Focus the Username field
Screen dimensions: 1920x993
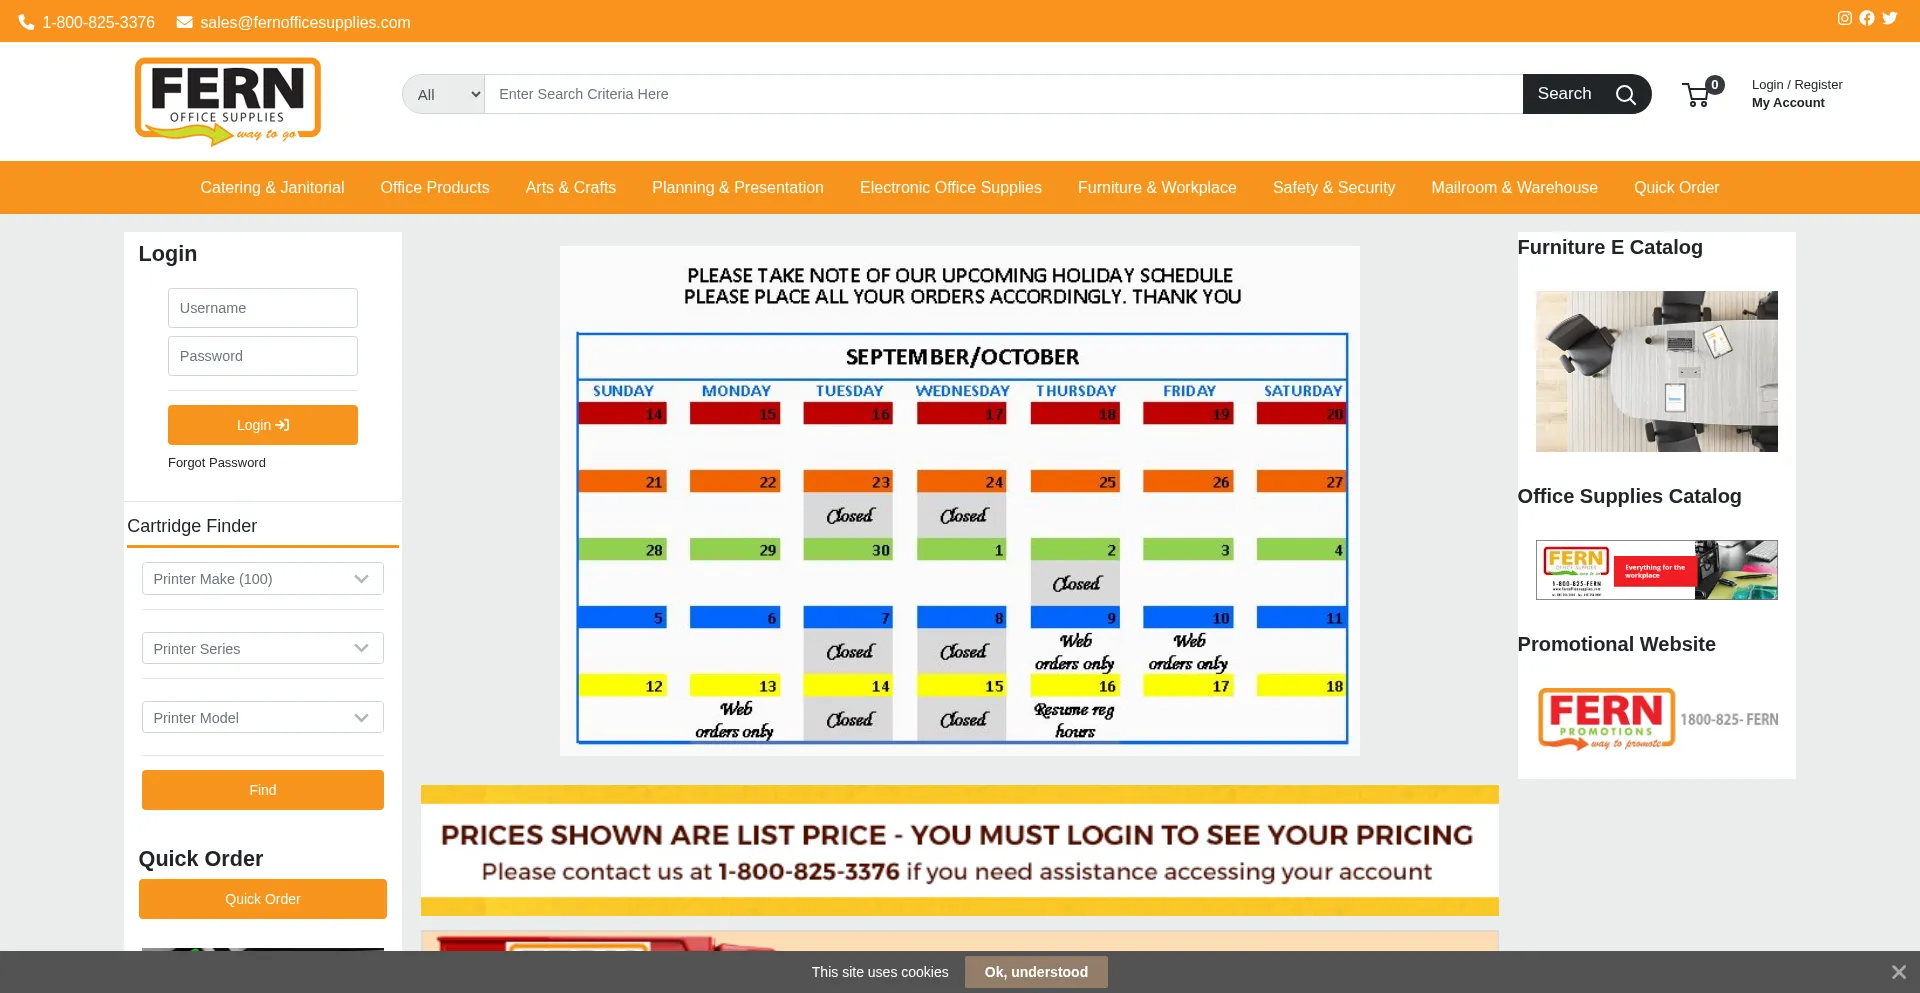pyautogui.click(x=263, y=308)
